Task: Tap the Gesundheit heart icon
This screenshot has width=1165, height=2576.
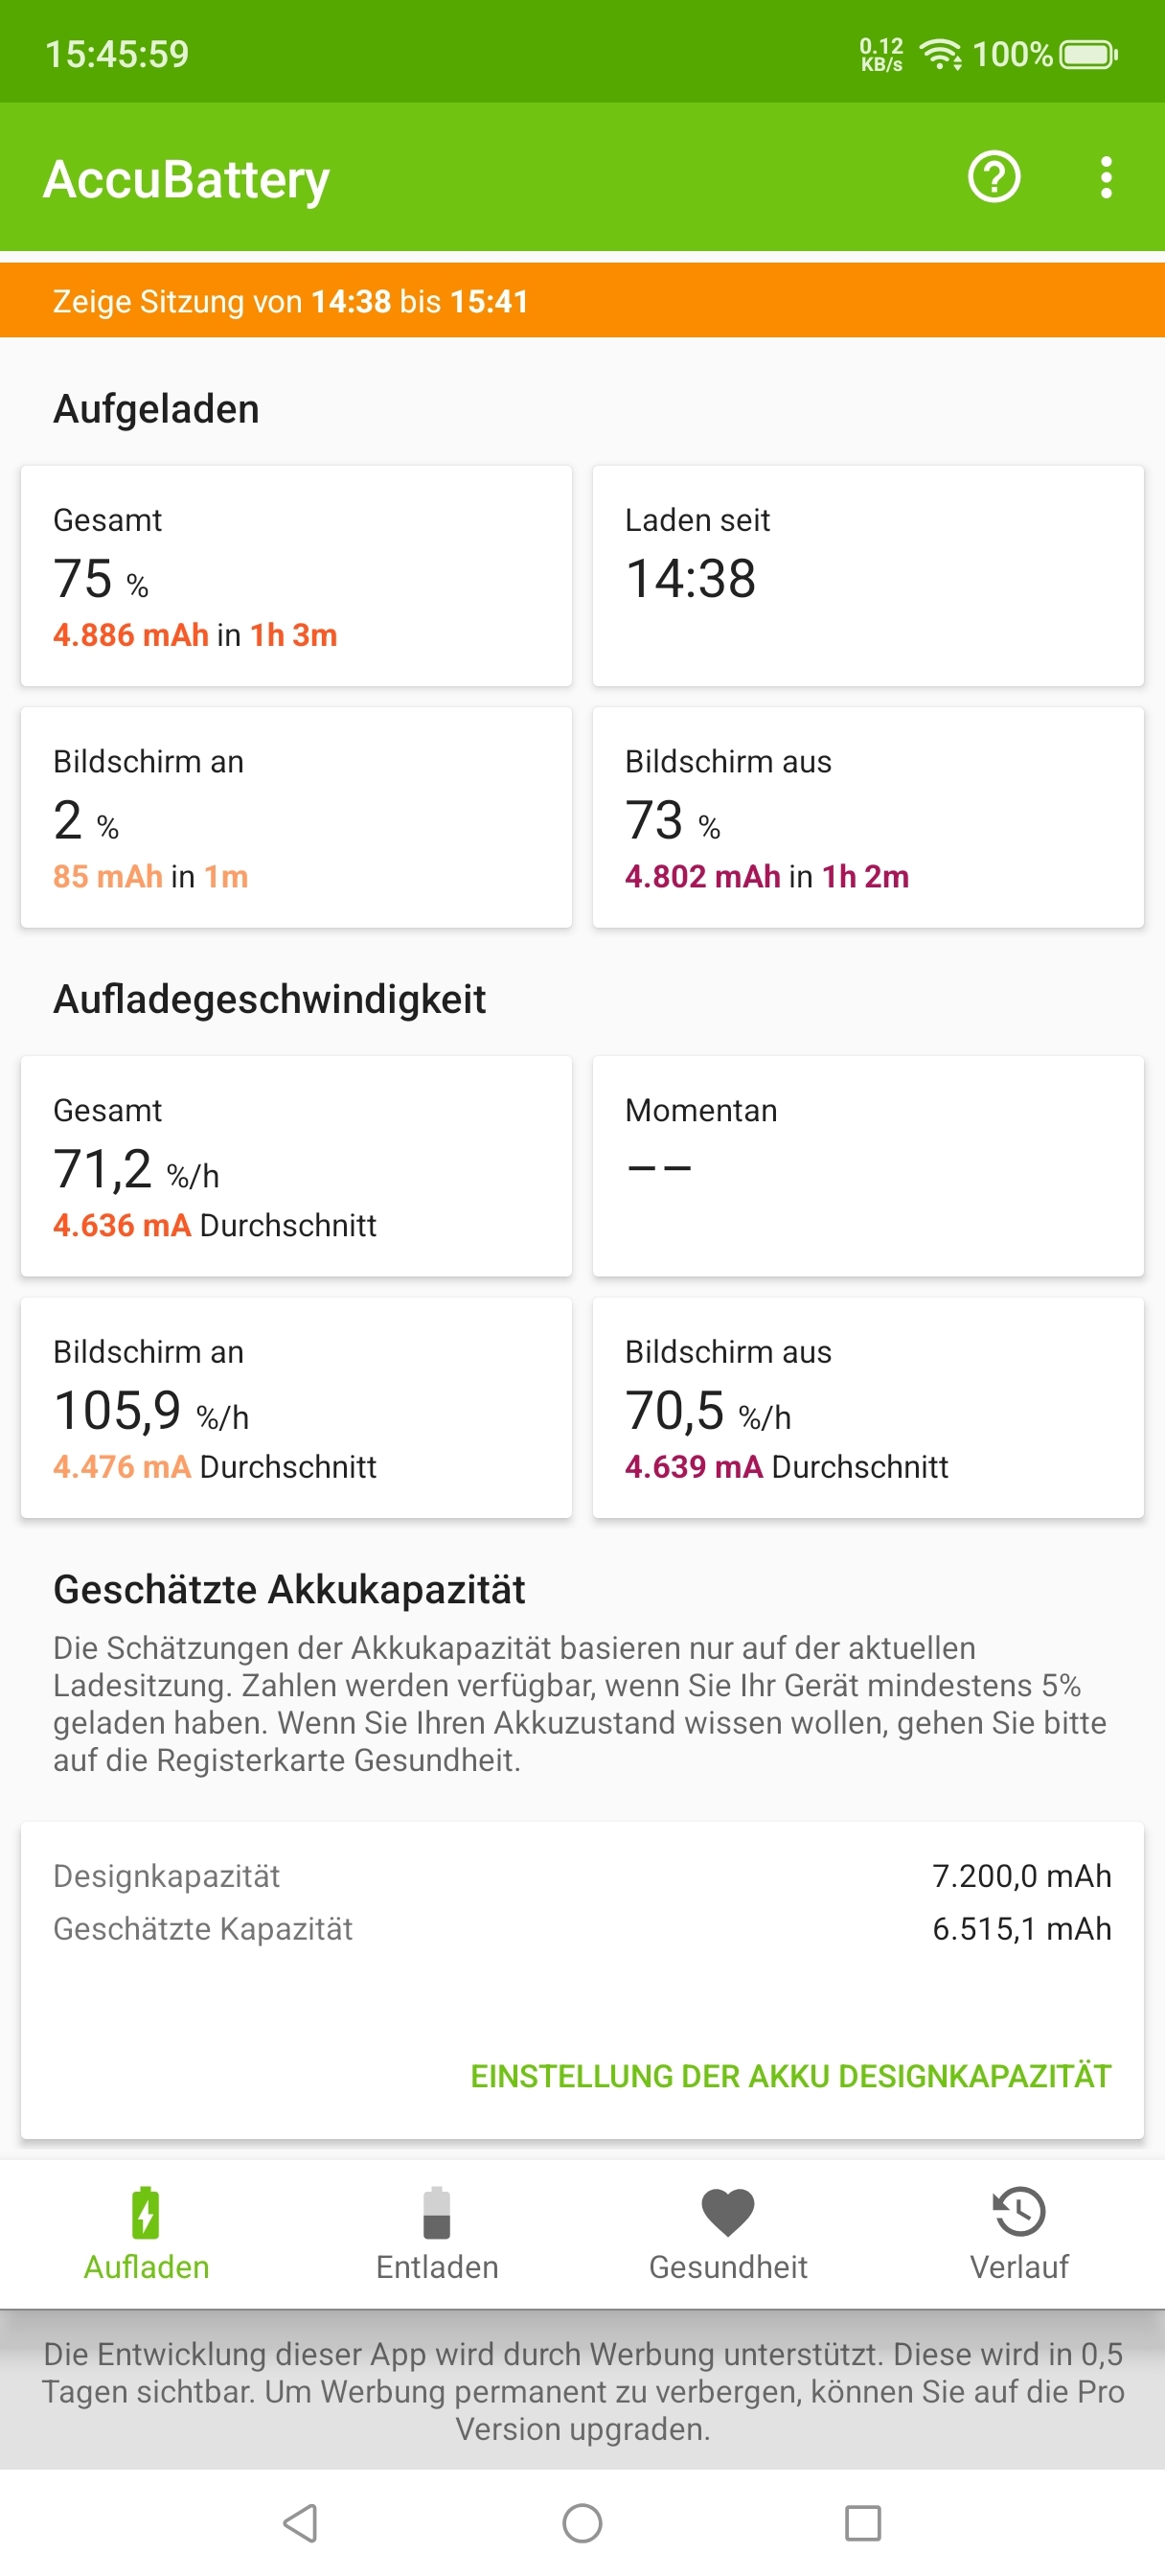Action: coord(728,2211)
